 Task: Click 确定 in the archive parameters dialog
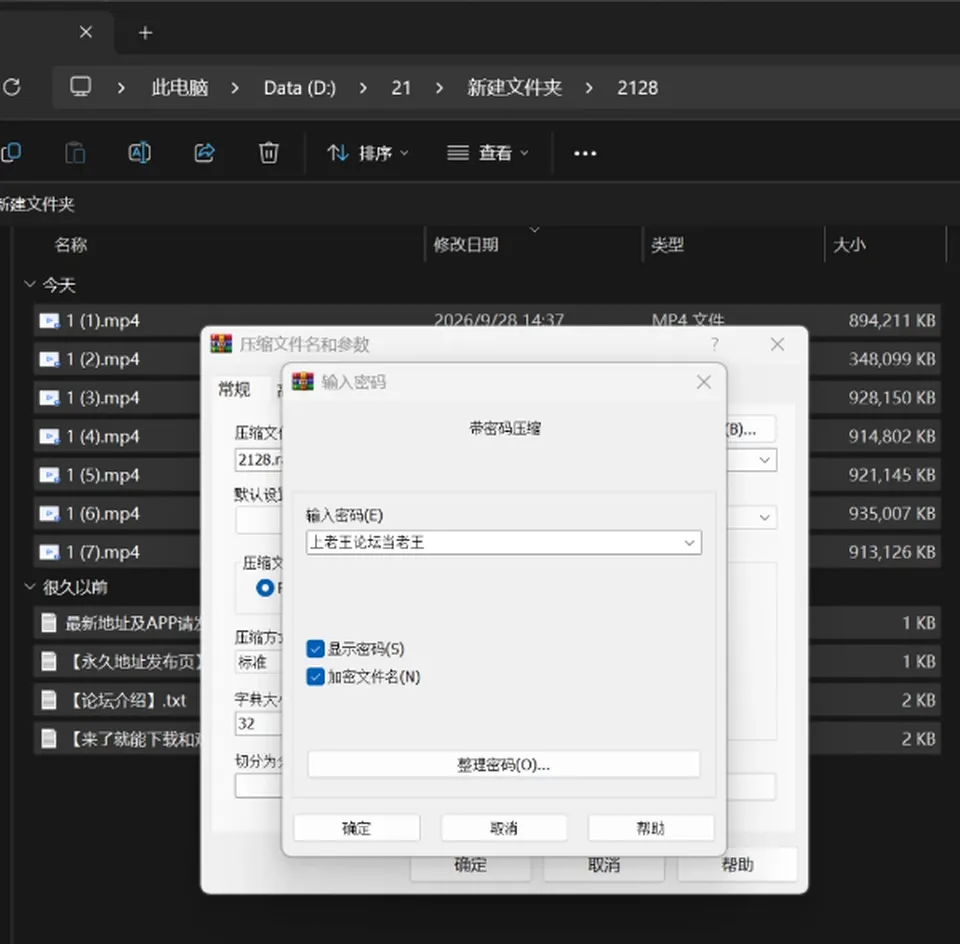click(470, 864)
